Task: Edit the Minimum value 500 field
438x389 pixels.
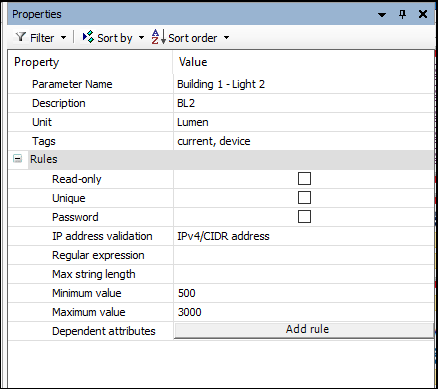Action: tap(304, 293)
